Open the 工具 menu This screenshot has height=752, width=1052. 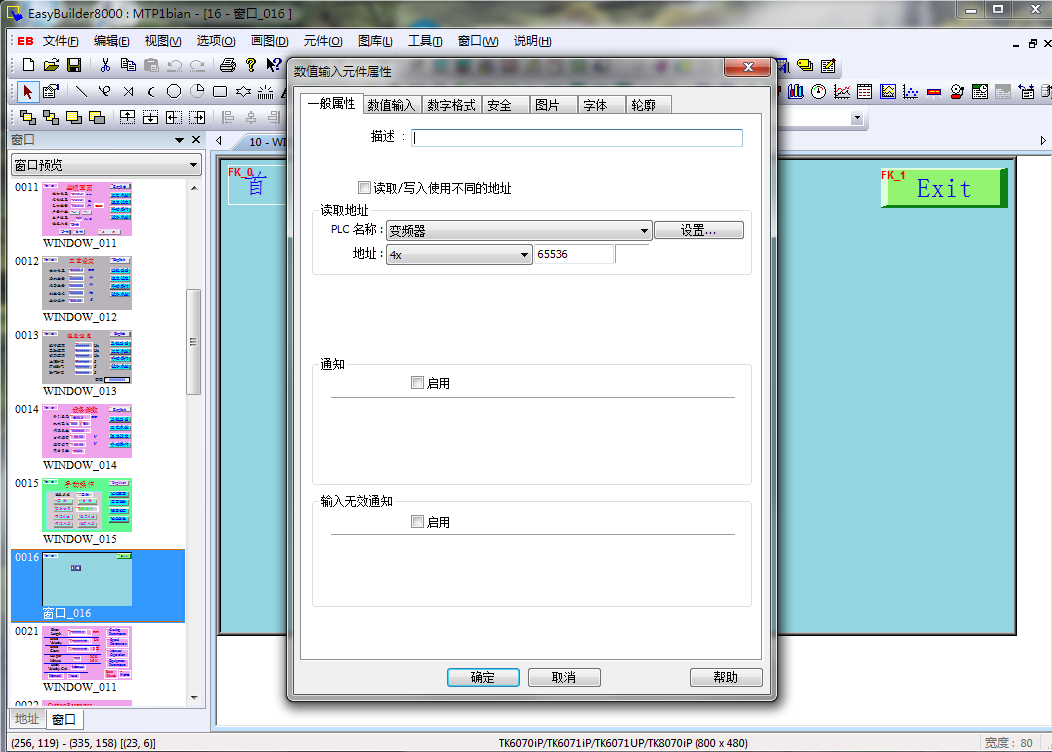tap(425, 41)
